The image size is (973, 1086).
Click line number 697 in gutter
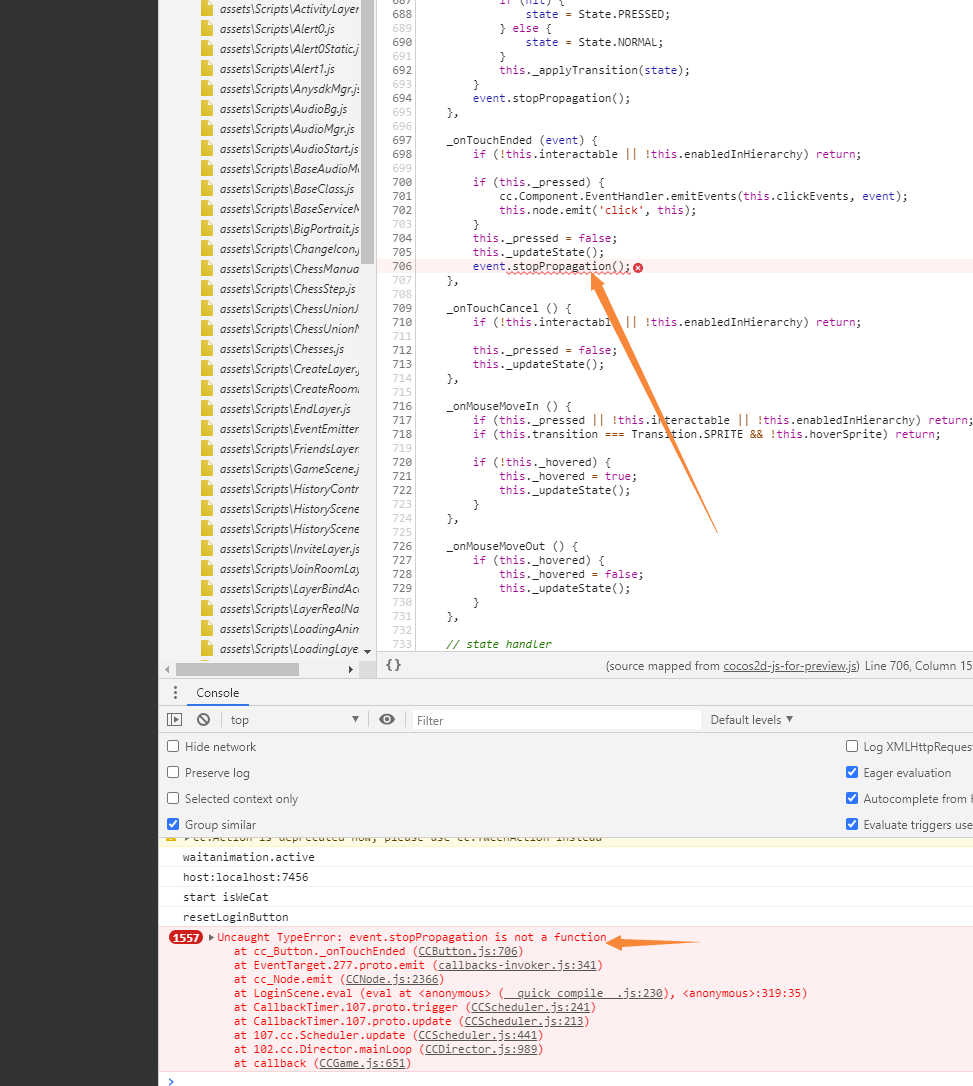(402, 140)
